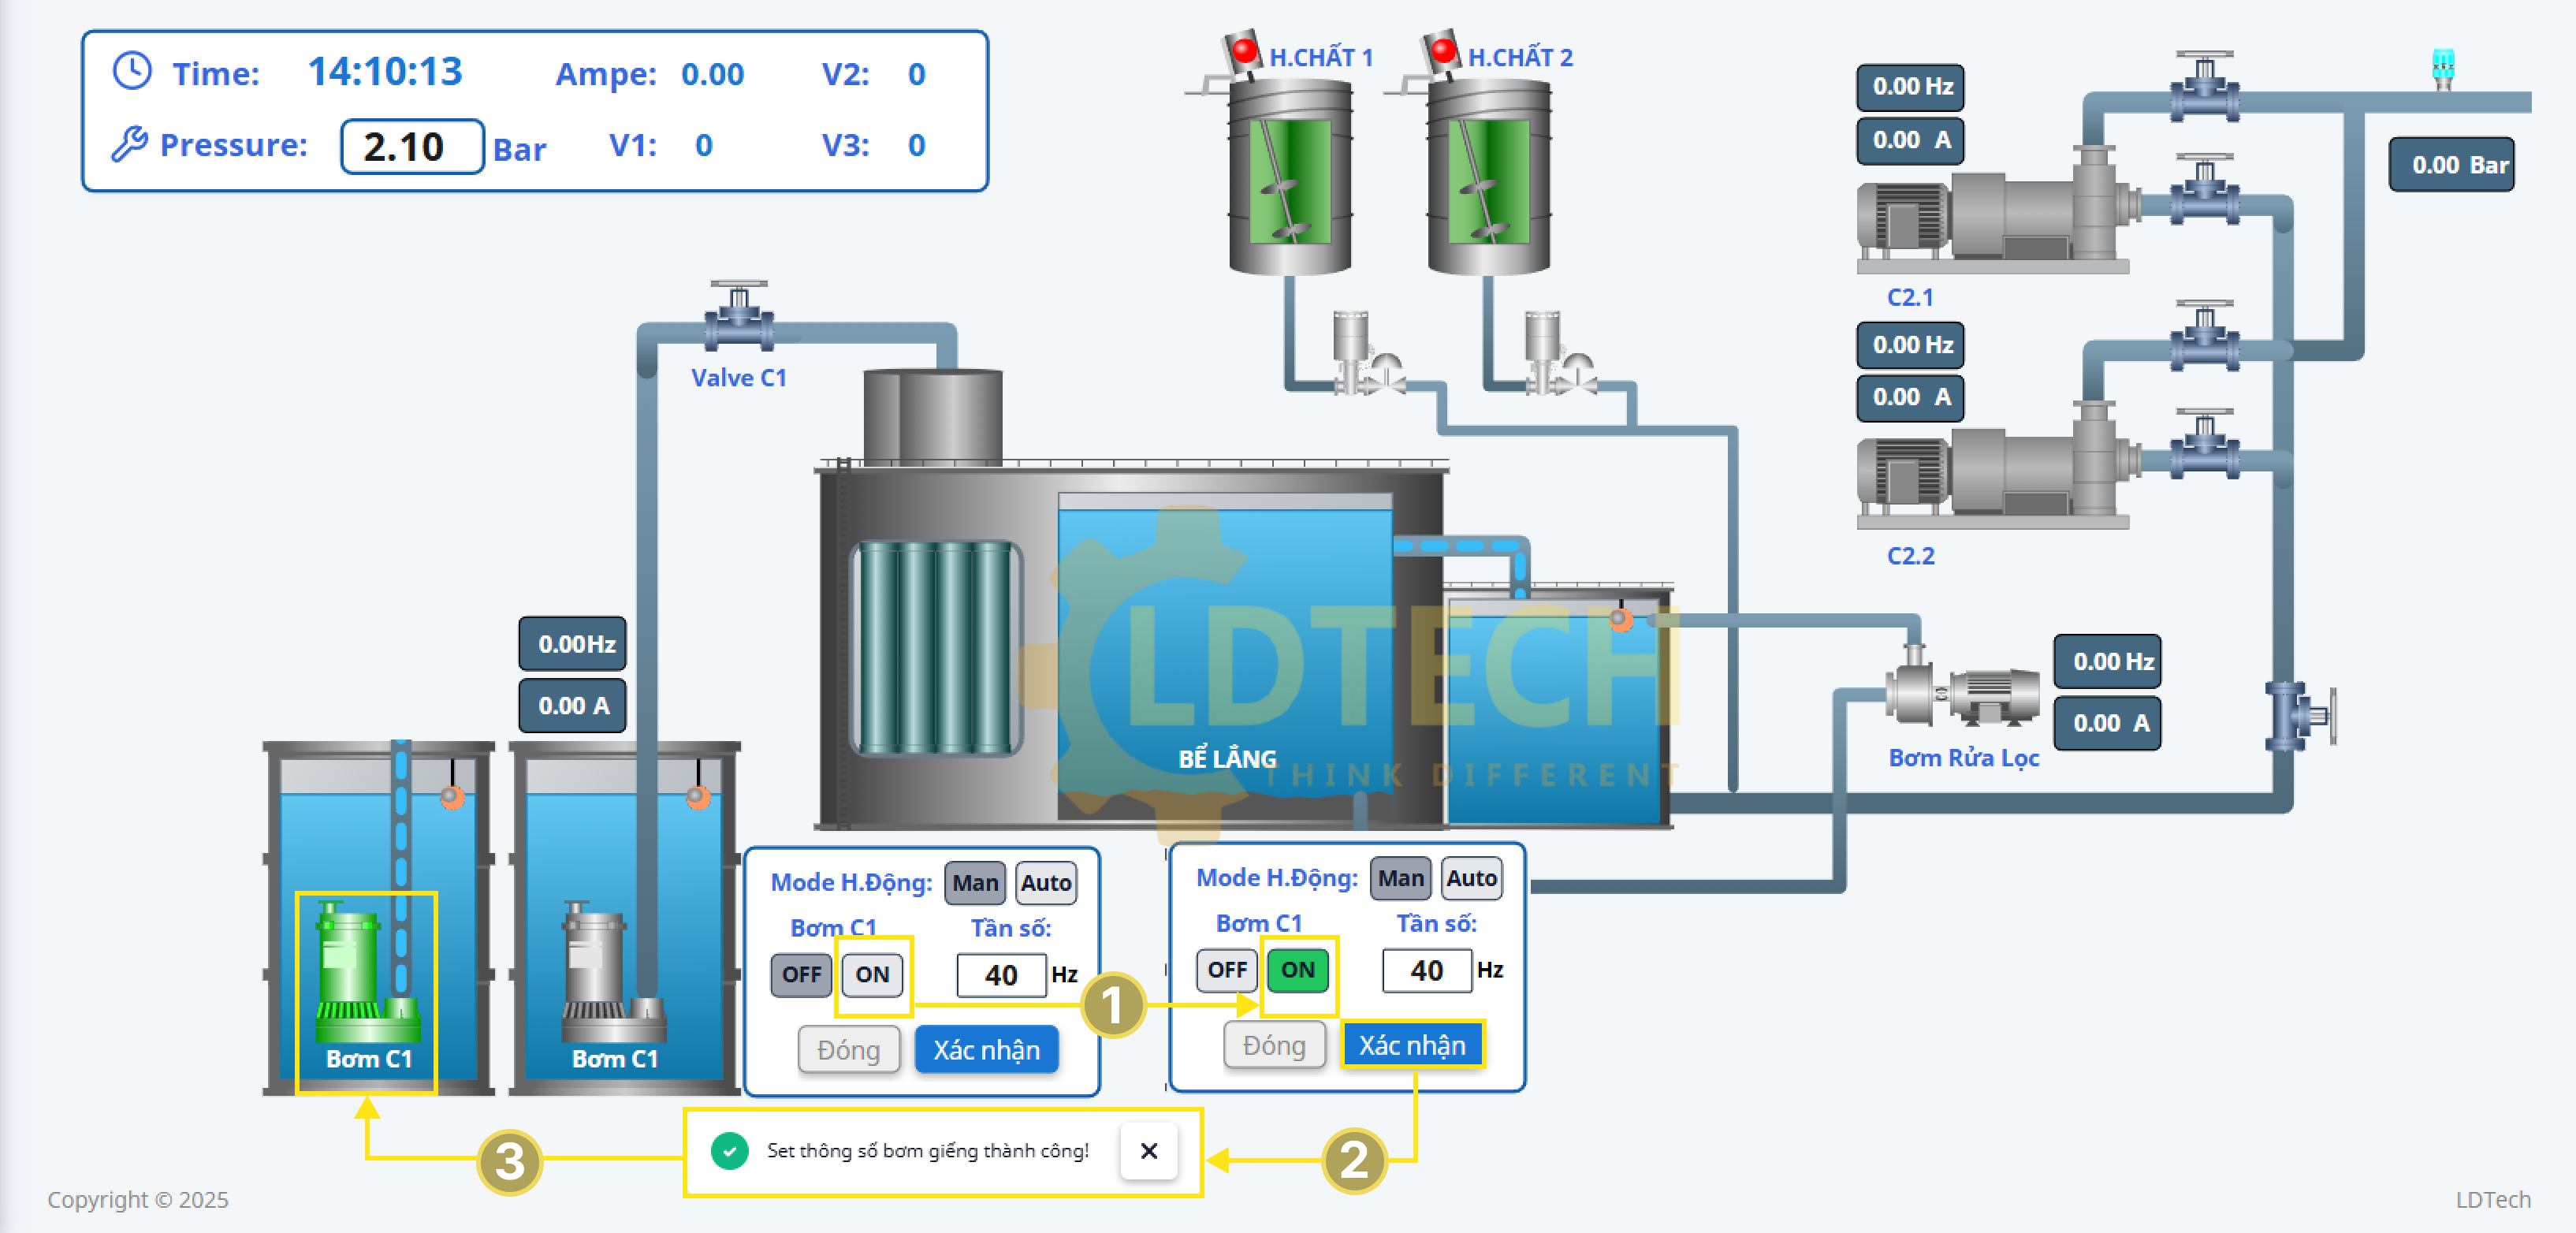Click the 40 Hz frequency field left panel

click(1000, 974)
